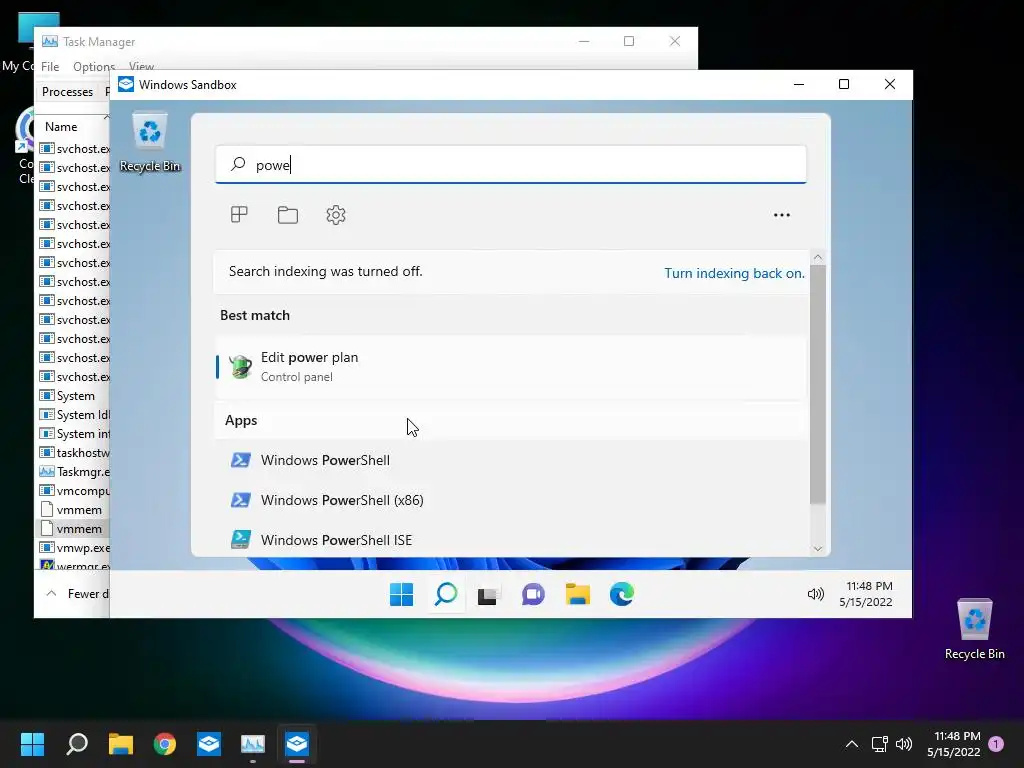Select the Taskmgr.exe process row
This screenshot has width=1024, height=768.
click(x=72, y=472)
